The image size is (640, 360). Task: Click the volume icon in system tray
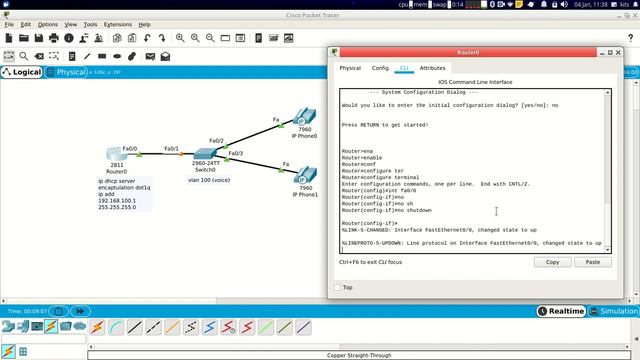point(564,4)
